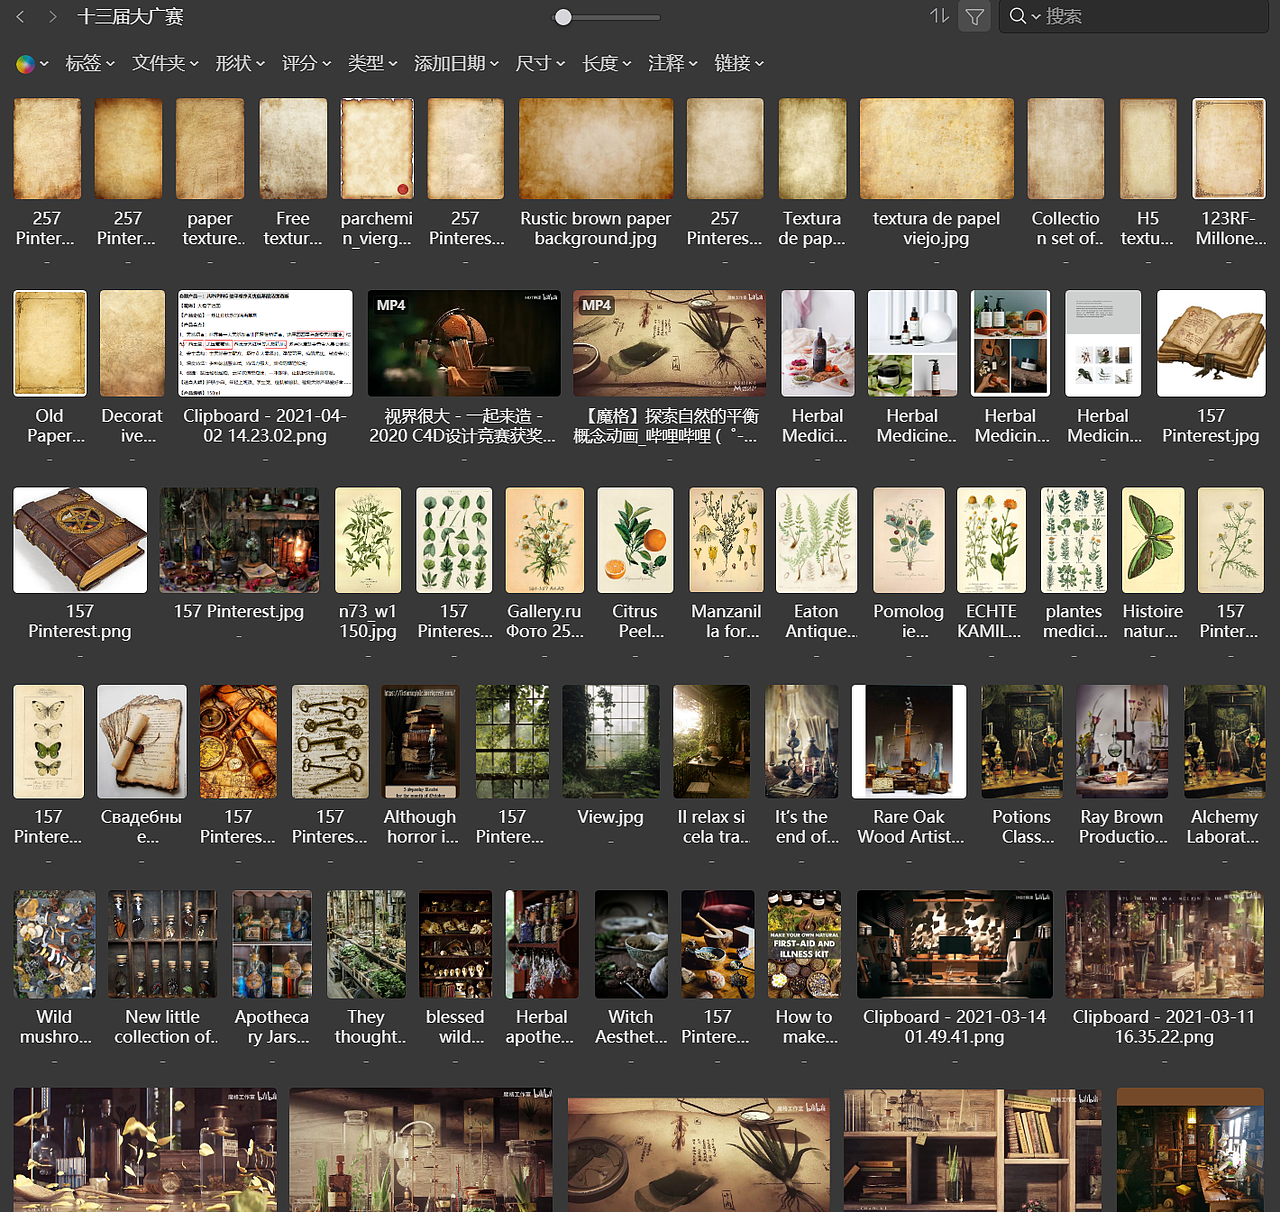Click the 'Collection set of..' file name

click(x=1066, y=228)
